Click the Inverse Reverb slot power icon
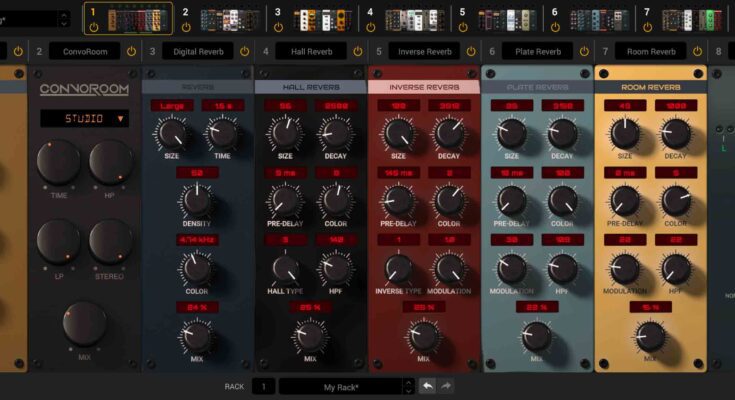The height and width of the screenshot is (400, 735). pos(468,51)
